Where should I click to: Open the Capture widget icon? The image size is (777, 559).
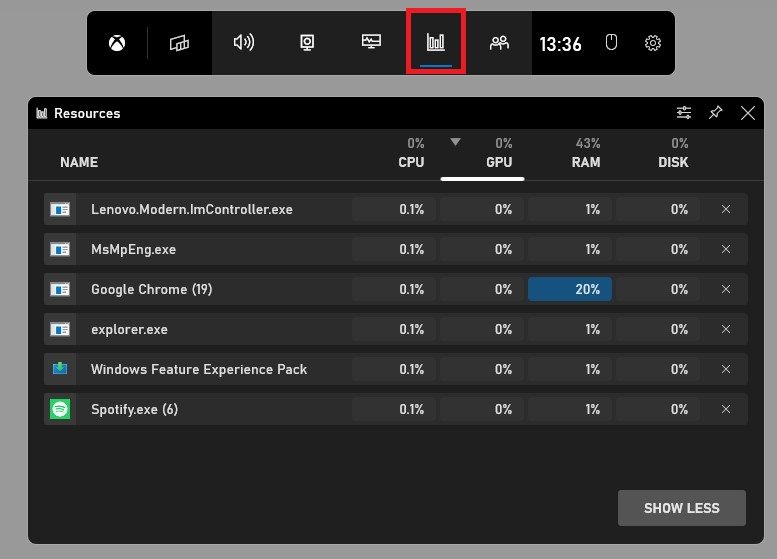click(307, 43)
